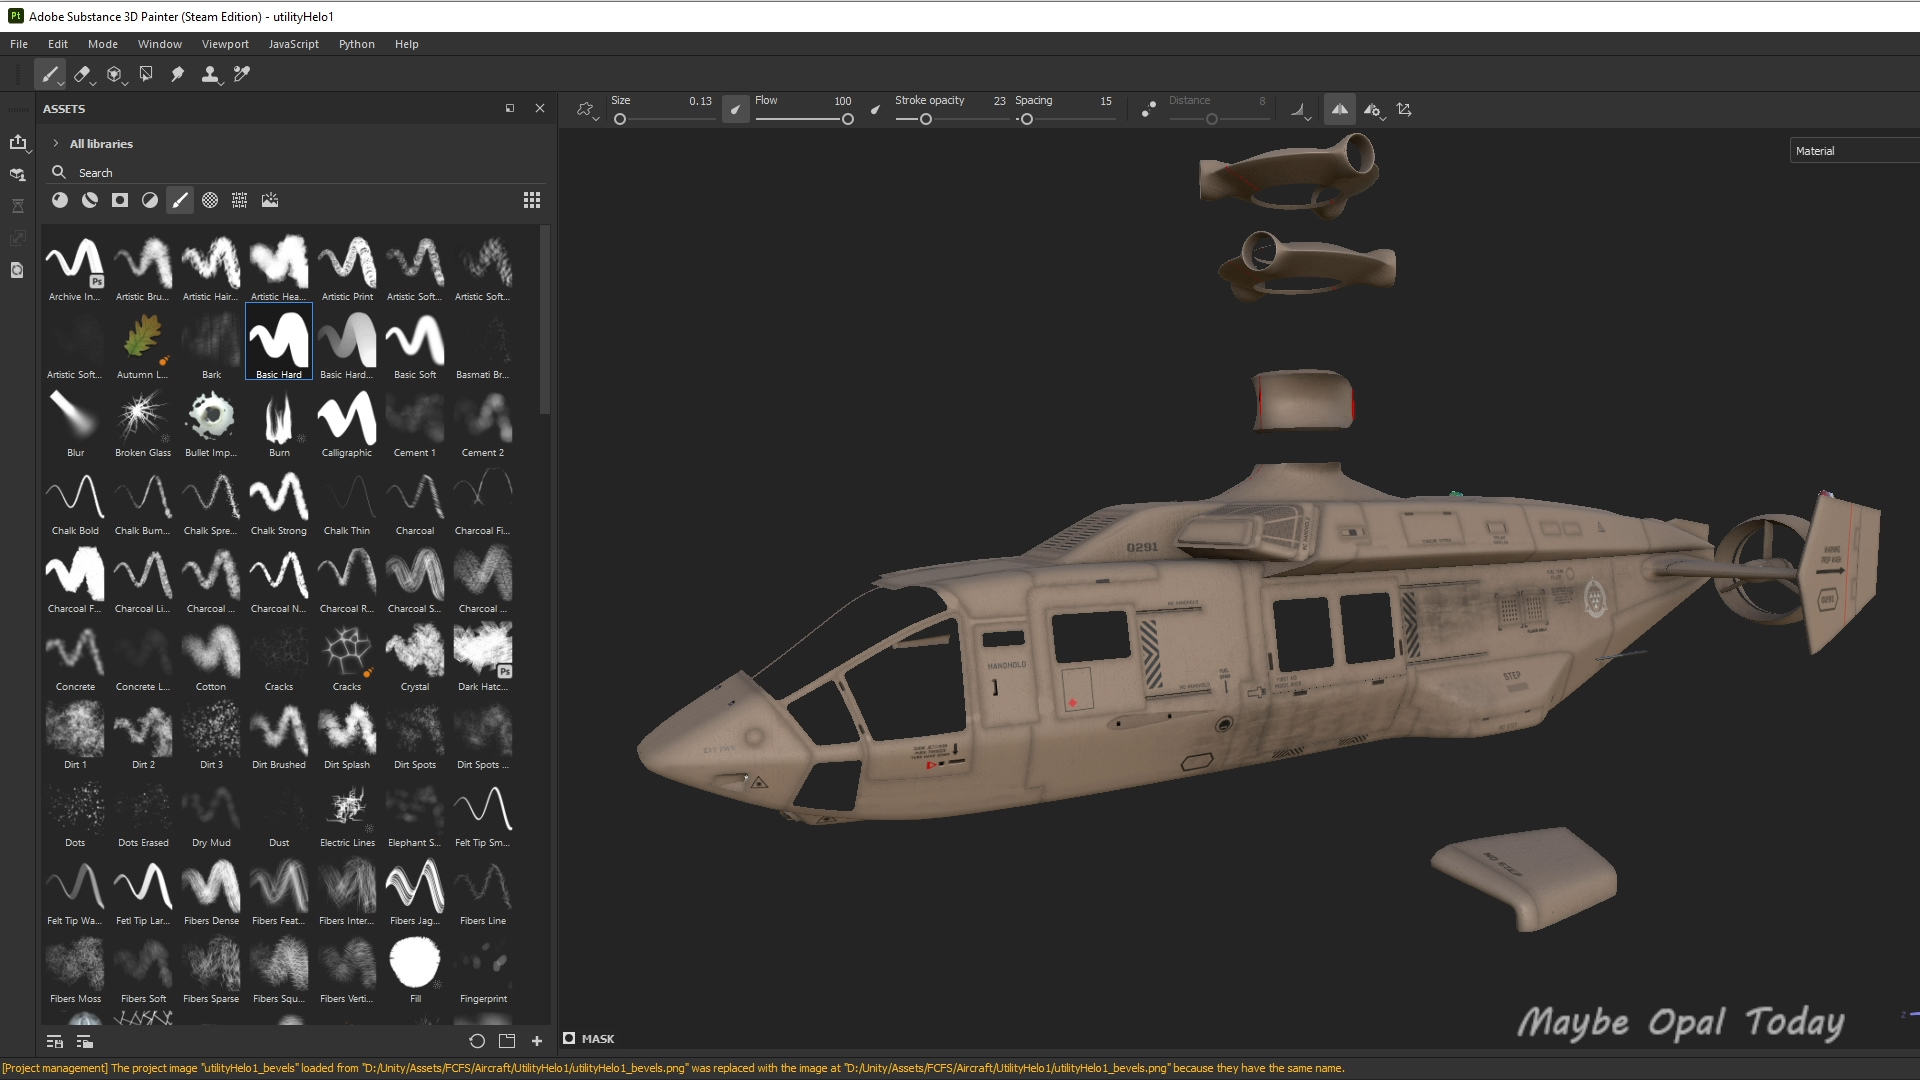This screenshot has width=1920, height=1080.
Task: Select the Chalk Strong brush
Action: pos(279,498)
